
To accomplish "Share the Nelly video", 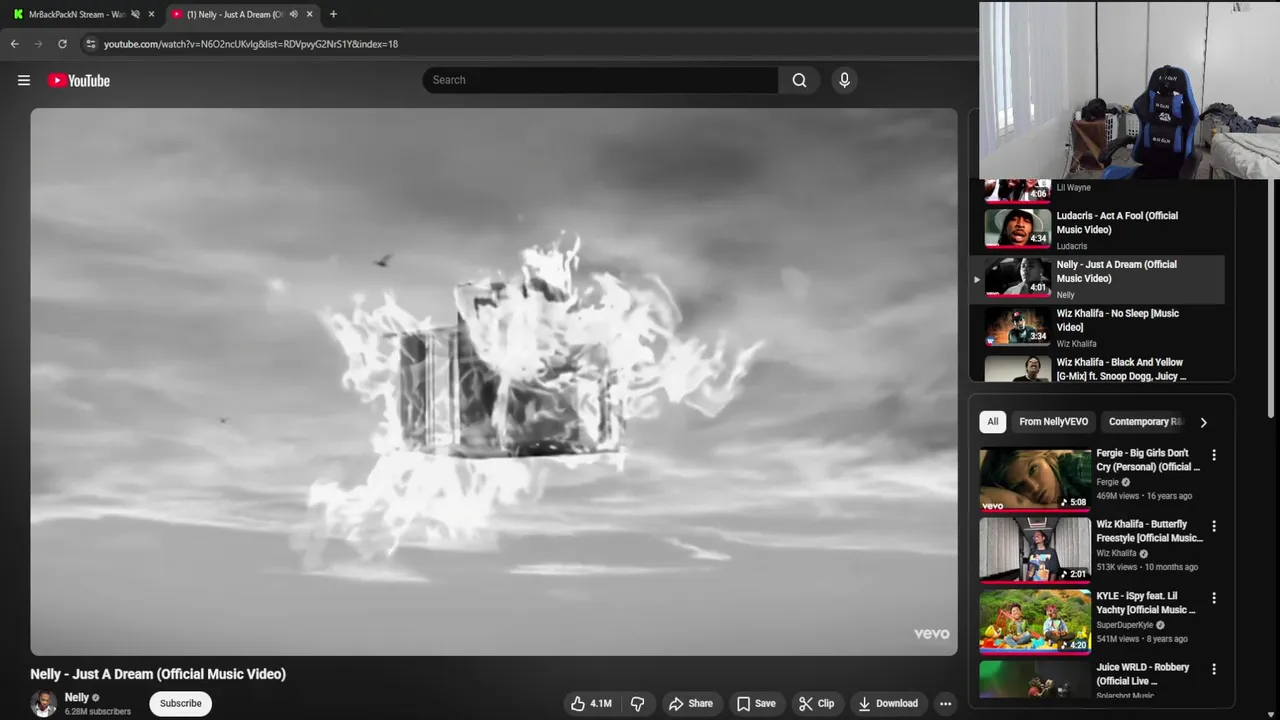I will [691, 703].
